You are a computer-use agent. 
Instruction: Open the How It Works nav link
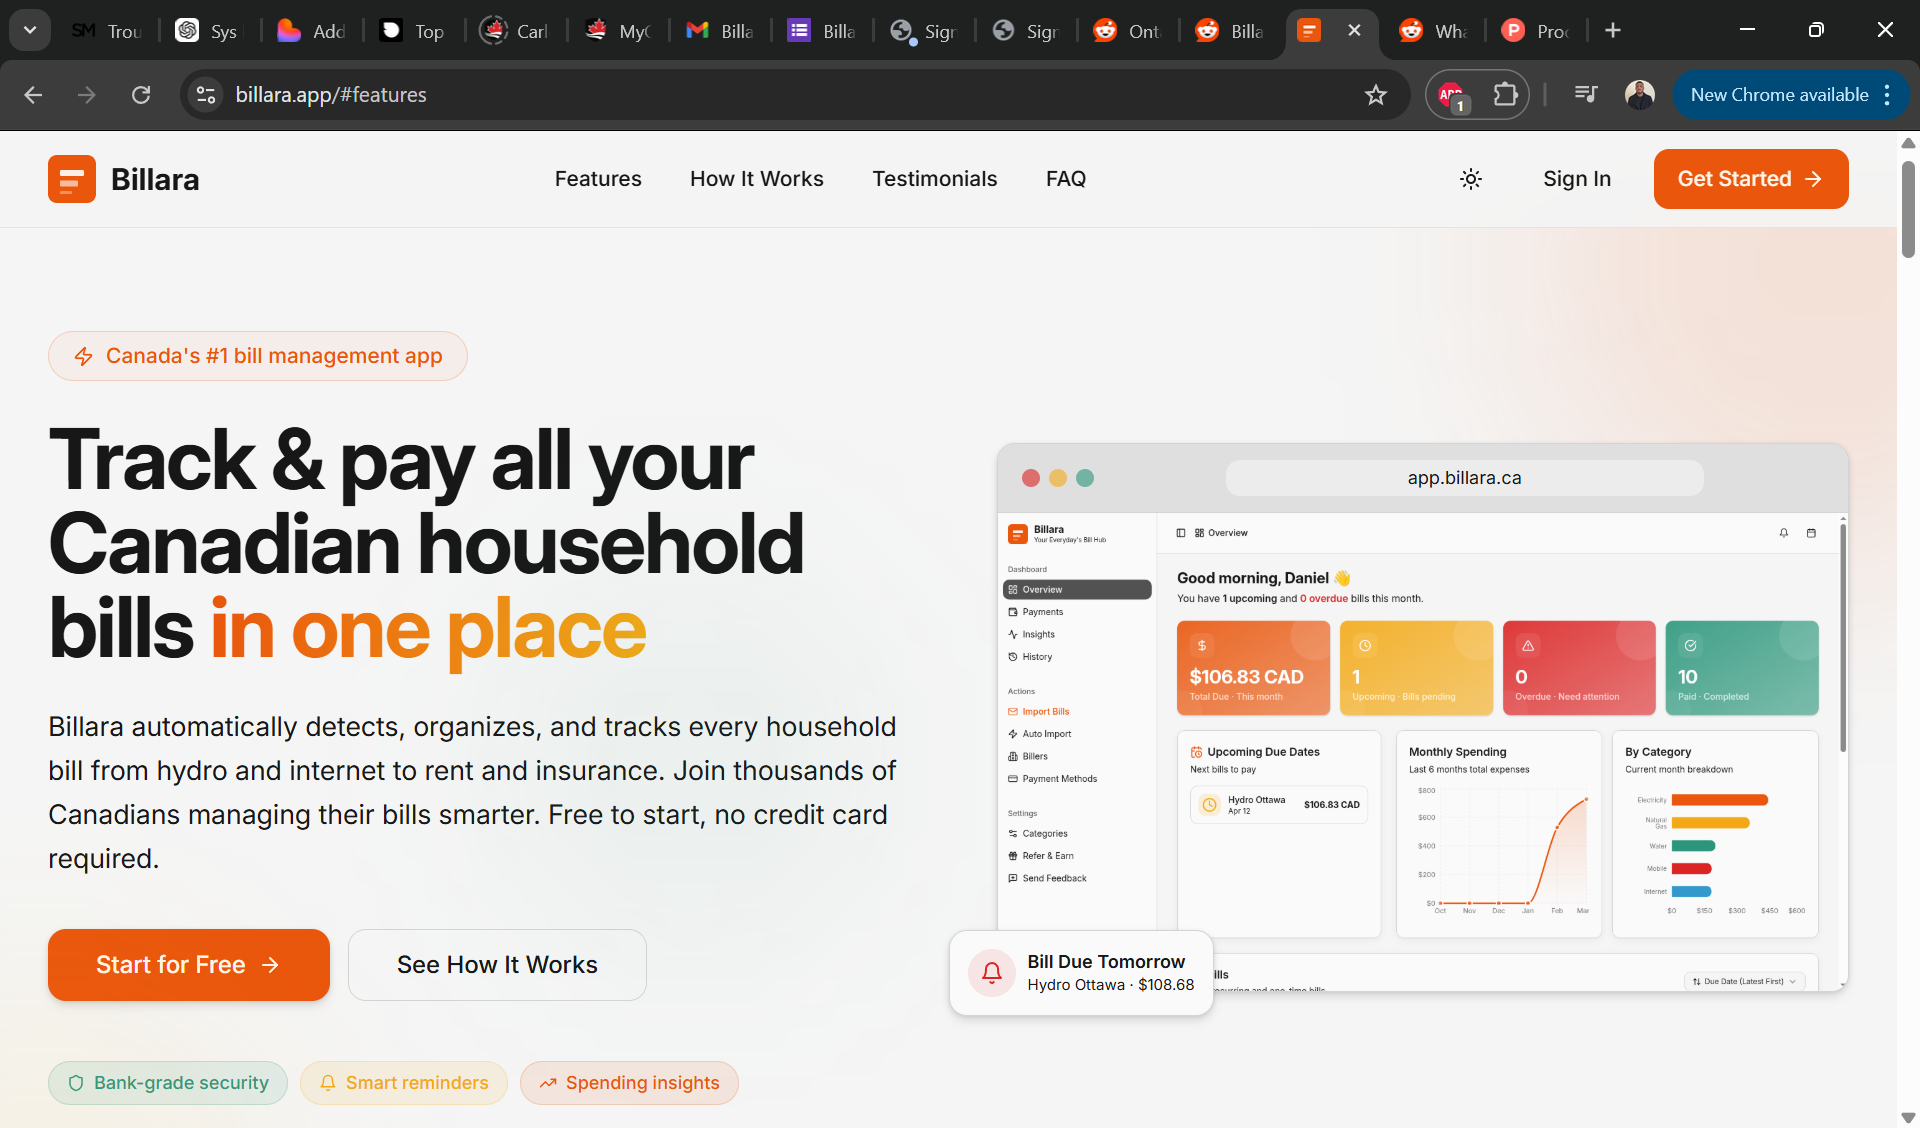(x=757, y=179)
